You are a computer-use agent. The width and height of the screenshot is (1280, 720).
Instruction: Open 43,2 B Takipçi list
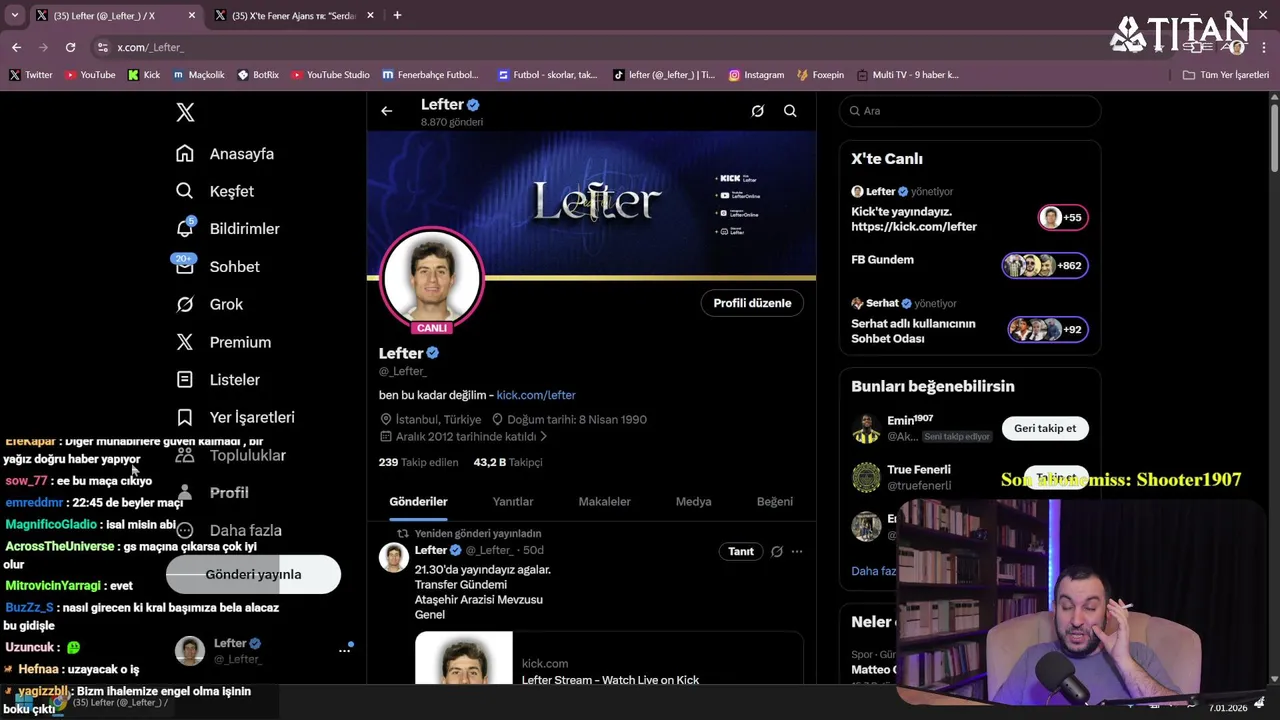click(x=508, y=462)
